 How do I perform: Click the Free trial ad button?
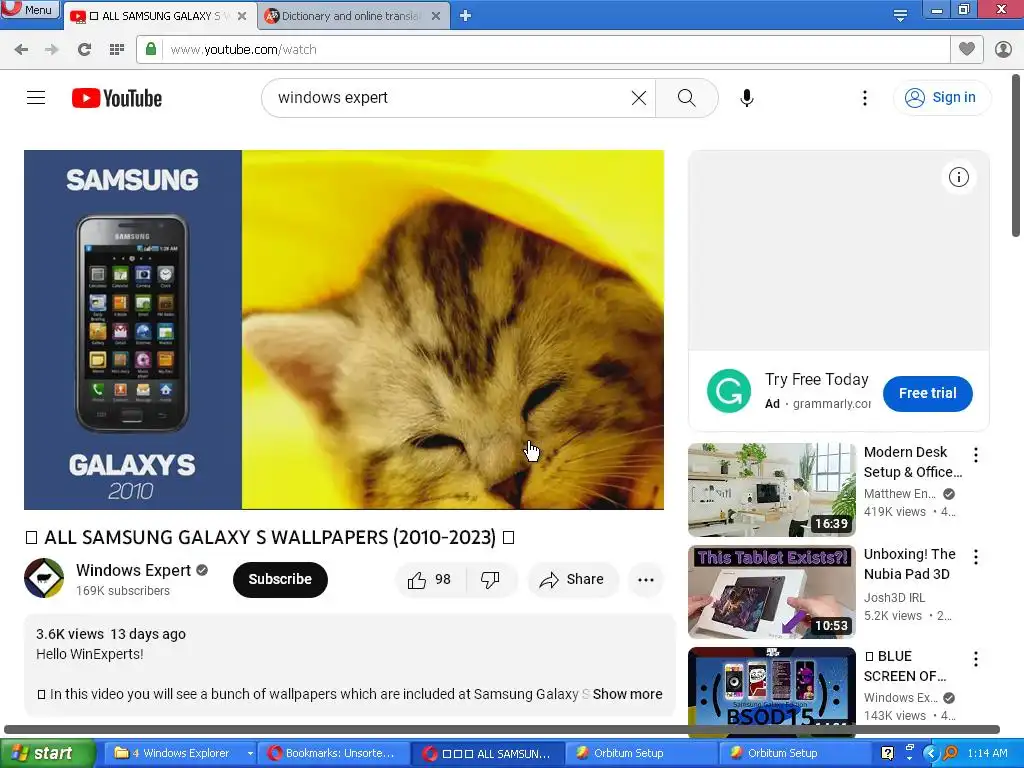tap(927, 393)
